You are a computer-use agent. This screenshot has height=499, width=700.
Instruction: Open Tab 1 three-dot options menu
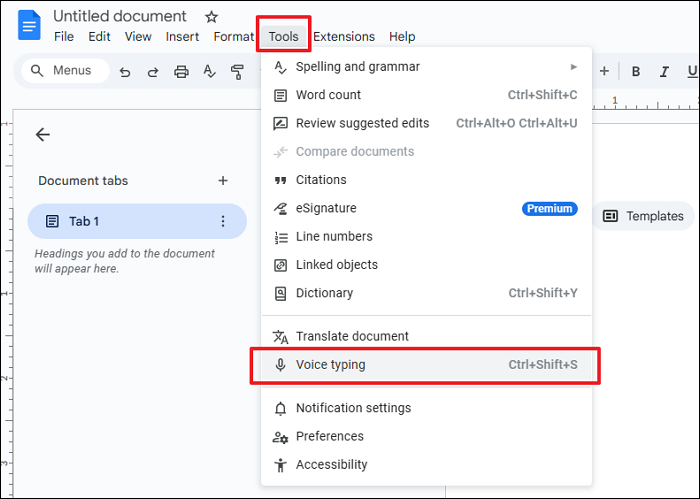(223, 221)
